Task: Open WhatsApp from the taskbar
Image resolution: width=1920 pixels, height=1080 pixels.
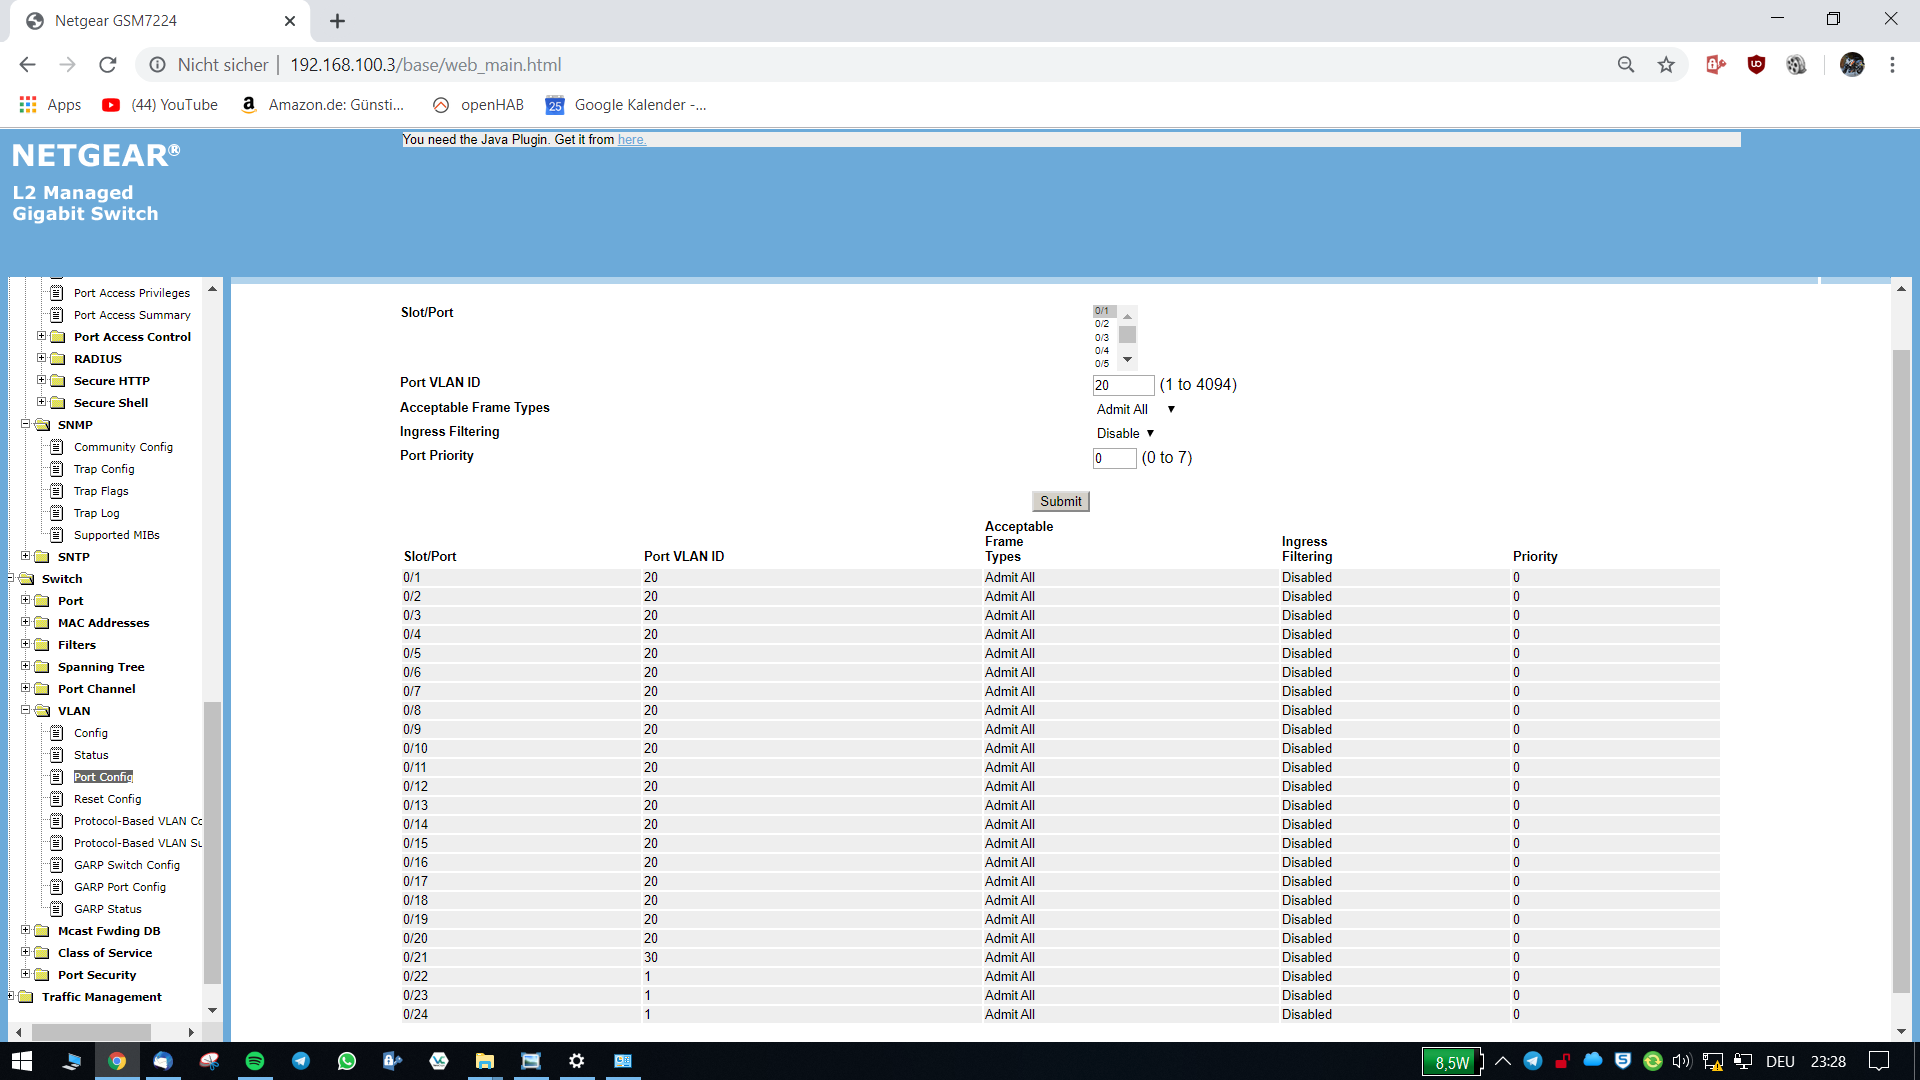Action: (x=347, y=1061)
